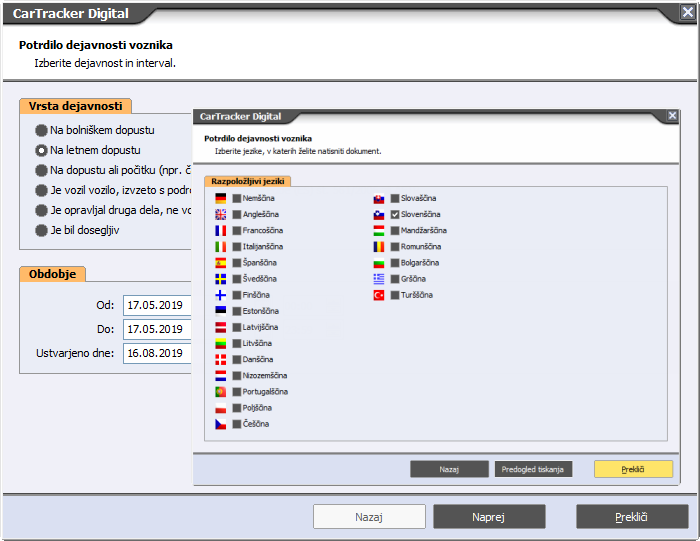700x541 pixels.
Task: Click the Bulgarian flag icon
Action: tap(379, 262)
